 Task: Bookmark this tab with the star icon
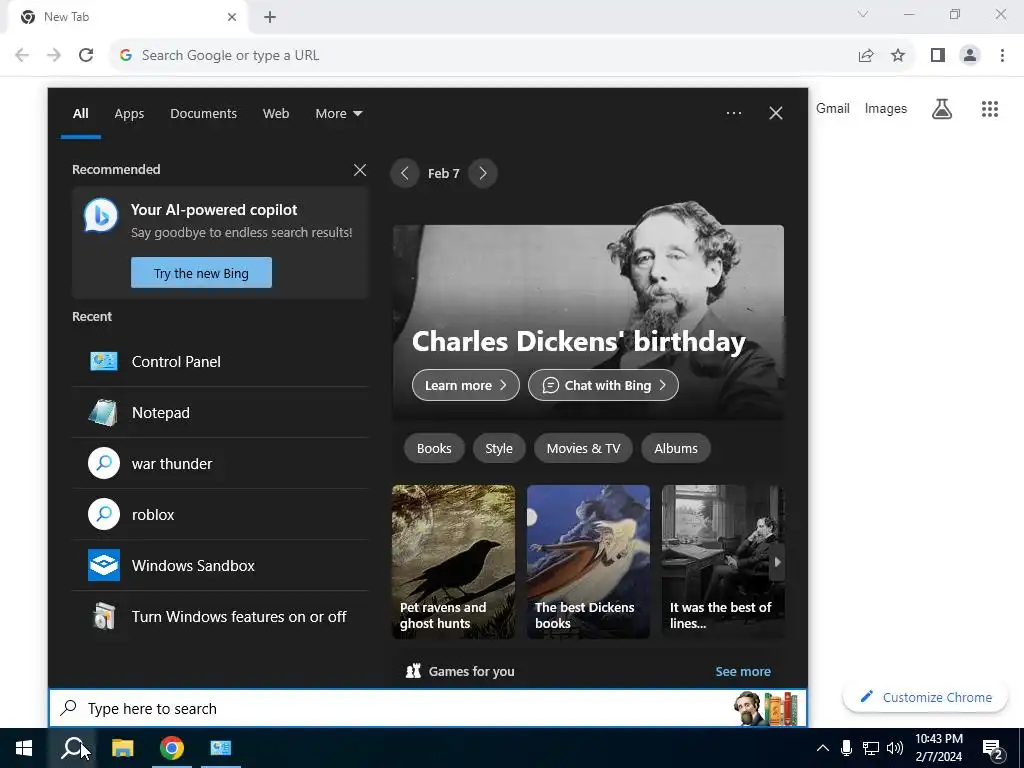point(898,56)
